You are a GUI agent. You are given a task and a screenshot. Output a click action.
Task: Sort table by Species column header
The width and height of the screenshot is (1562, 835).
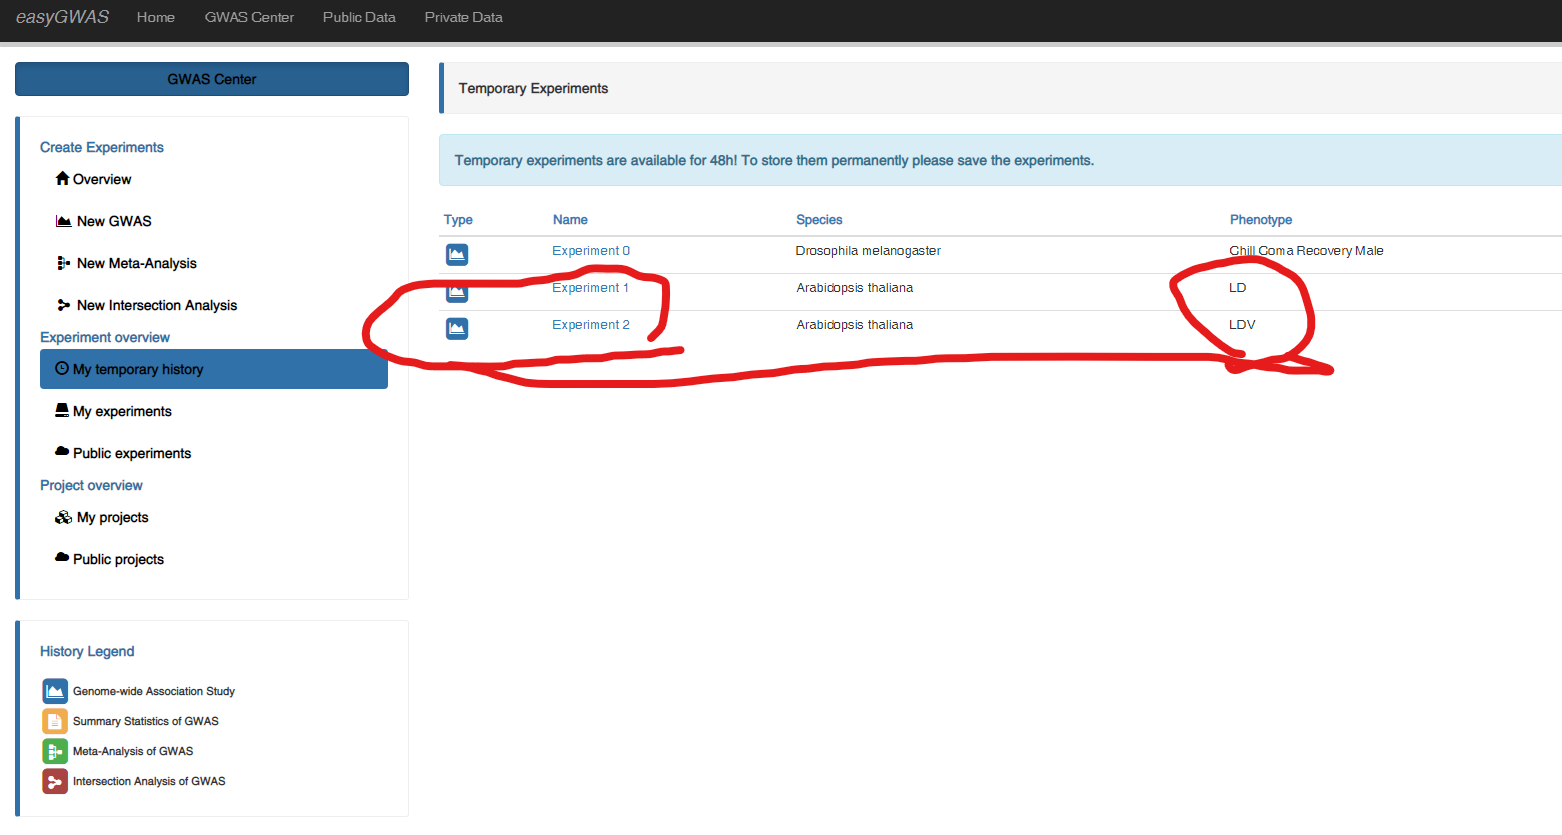pyautogui.click(x=819, y=220)
